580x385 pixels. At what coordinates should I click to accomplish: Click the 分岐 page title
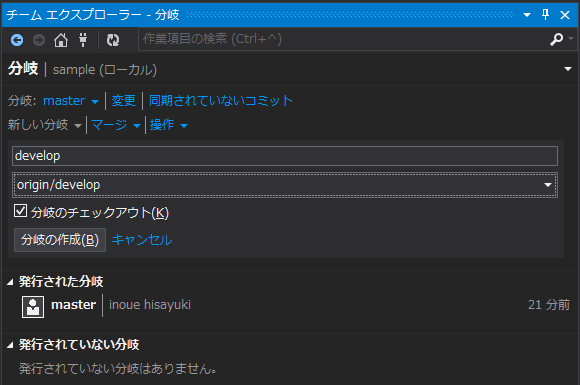click(23, 69)
